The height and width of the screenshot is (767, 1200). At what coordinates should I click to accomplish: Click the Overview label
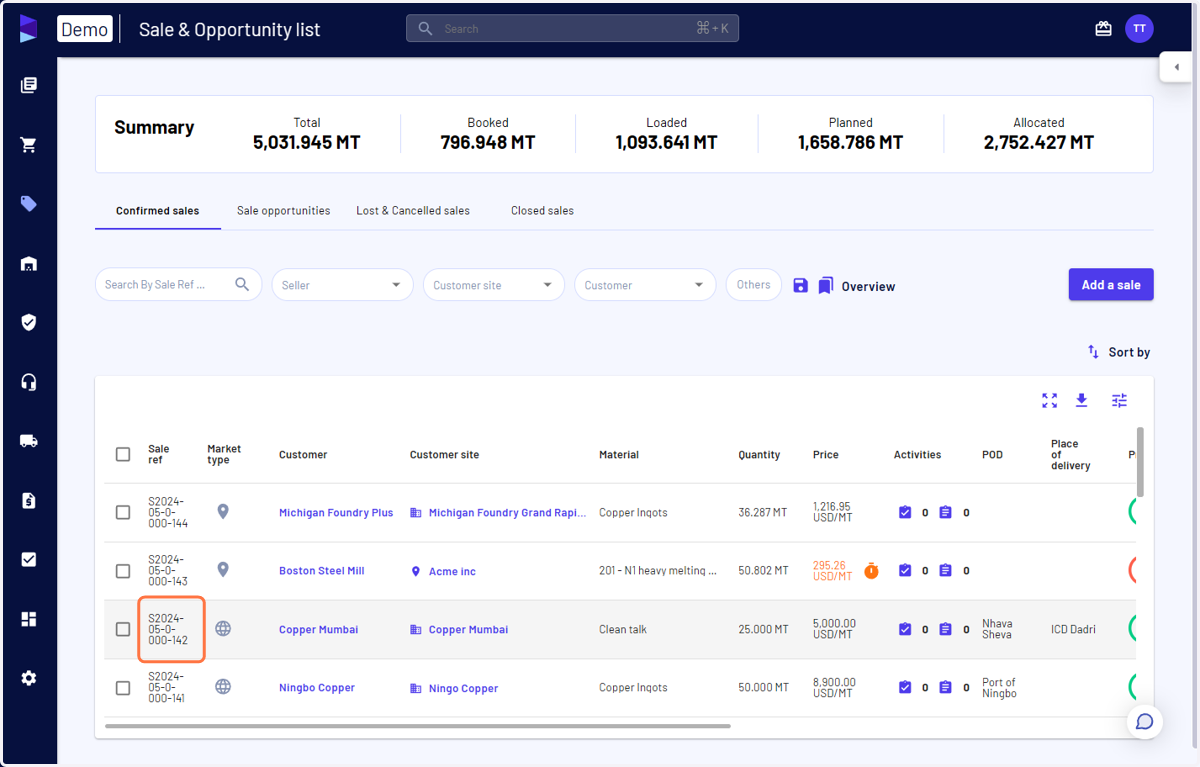click(x=868, y=287)
